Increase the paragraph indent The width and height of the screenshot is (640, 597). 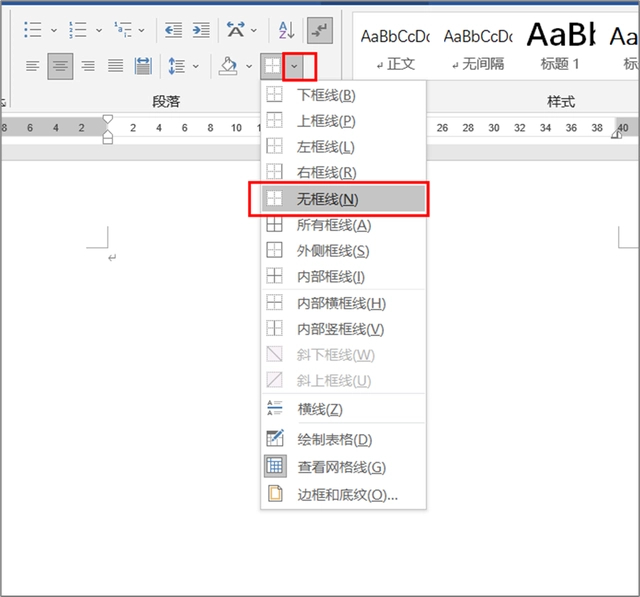[201, 30]
